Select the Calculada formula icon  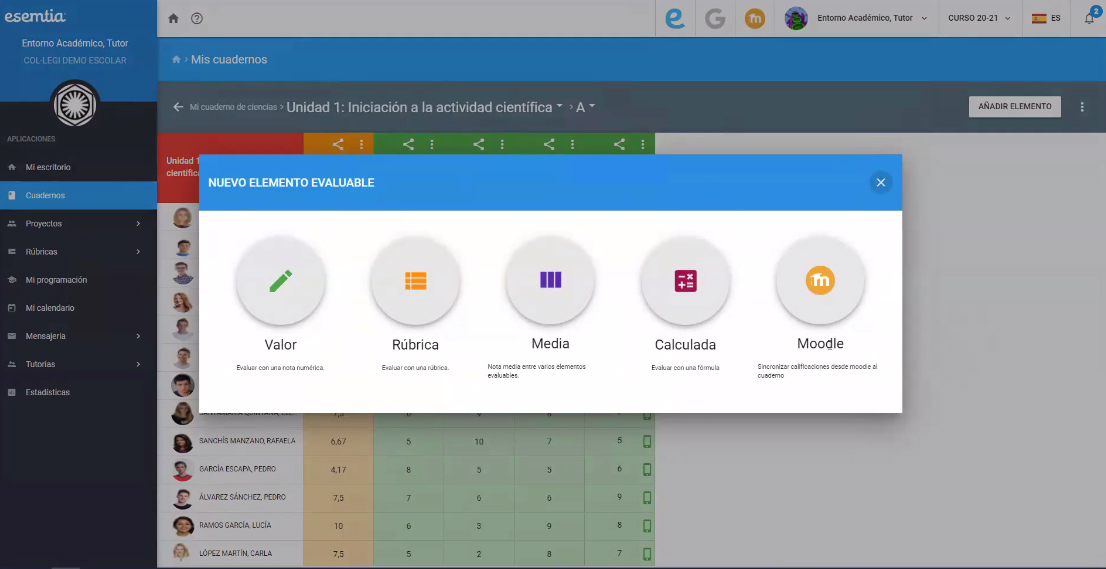tap(685, 281)
